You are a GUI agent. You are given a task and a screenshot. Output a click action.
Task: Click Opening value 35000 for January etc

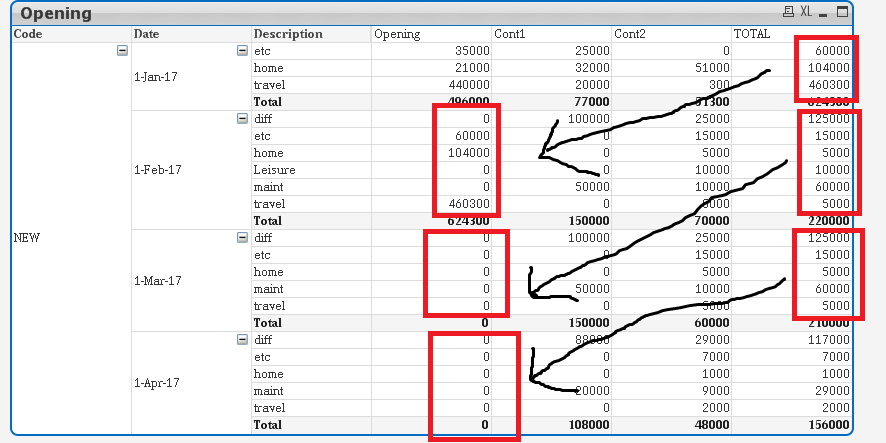472,51
